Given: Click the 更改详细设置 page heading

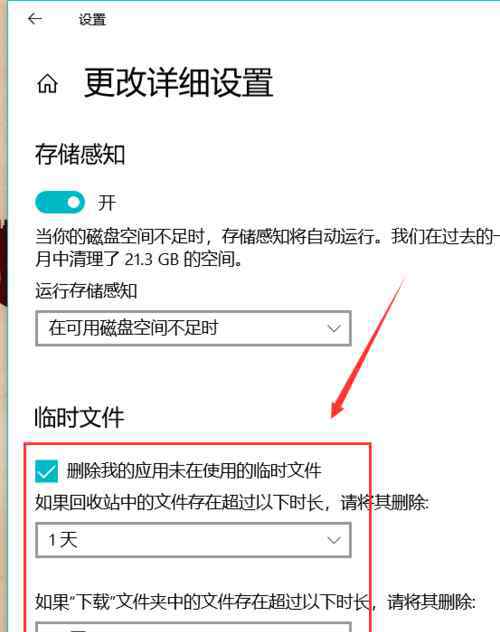Looking at the screenshot, I should tap(179, 83).
